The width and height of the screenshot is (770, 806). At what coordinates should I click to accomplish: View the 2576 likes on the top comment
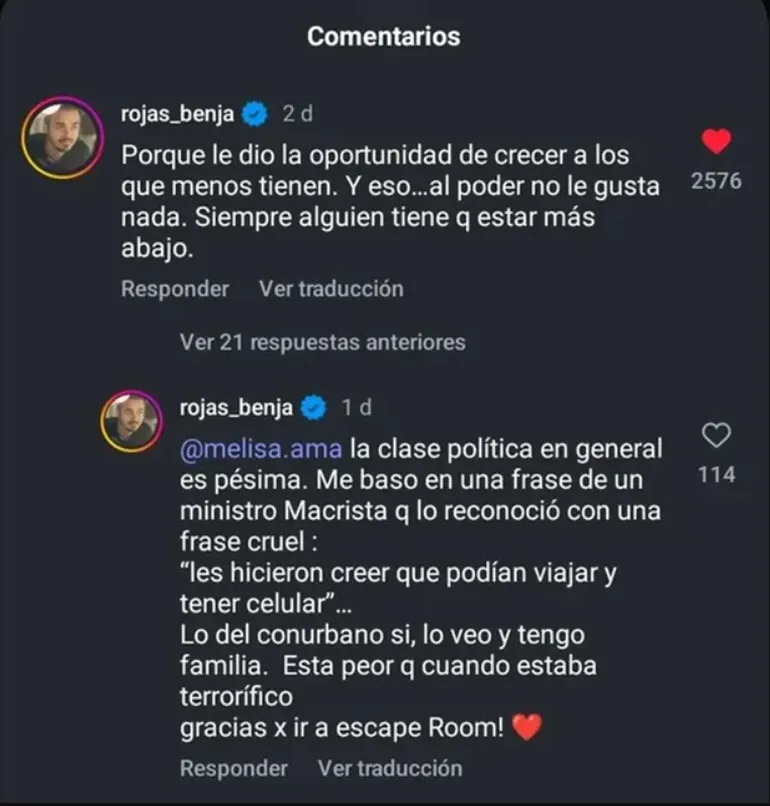716,183
